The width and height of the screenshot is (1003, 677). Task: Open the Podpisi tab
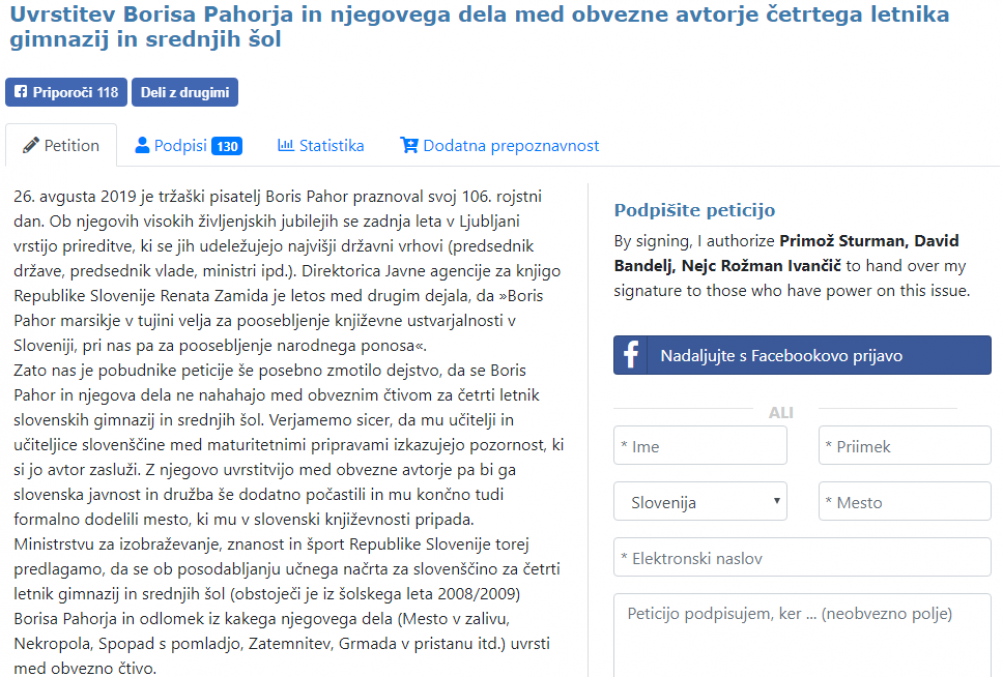(x=188, y=145)
